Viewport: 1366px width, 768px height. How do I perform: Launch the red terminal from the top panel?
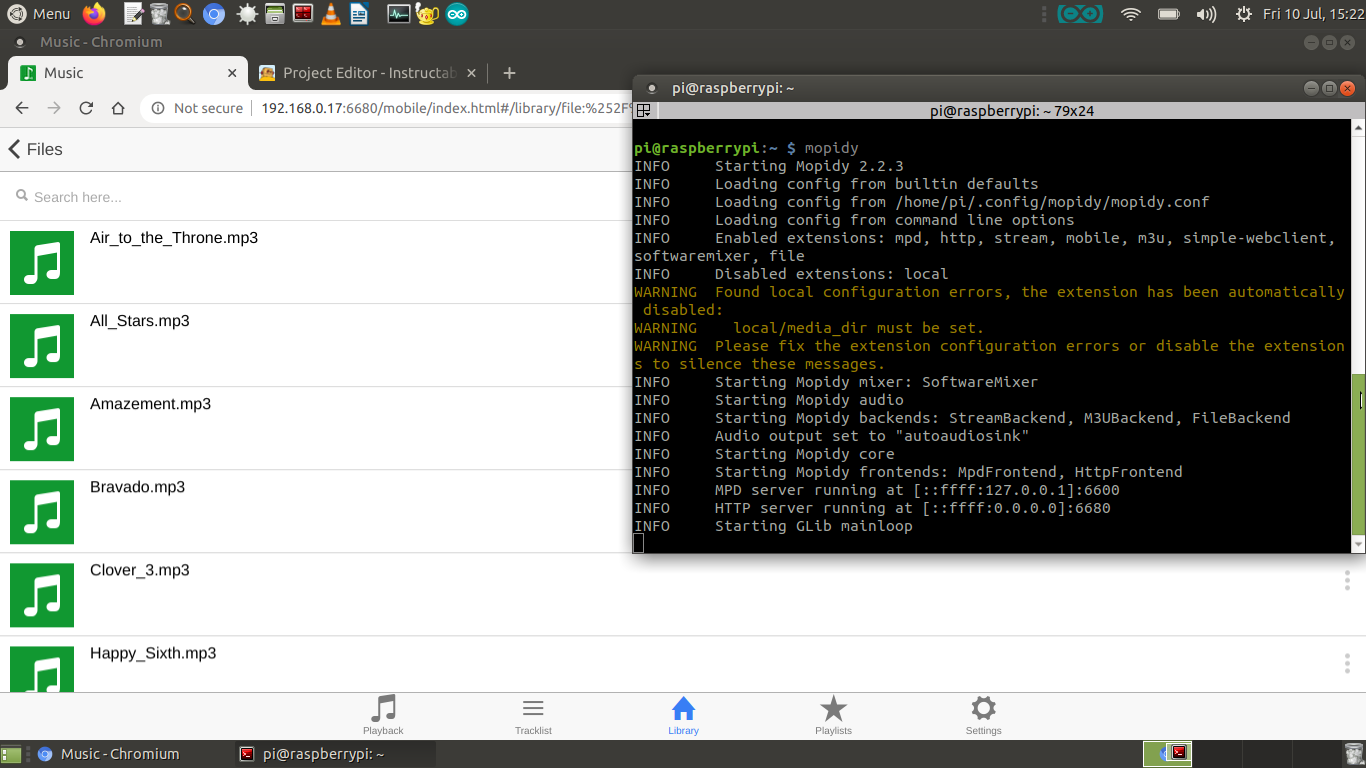point(302,14)
